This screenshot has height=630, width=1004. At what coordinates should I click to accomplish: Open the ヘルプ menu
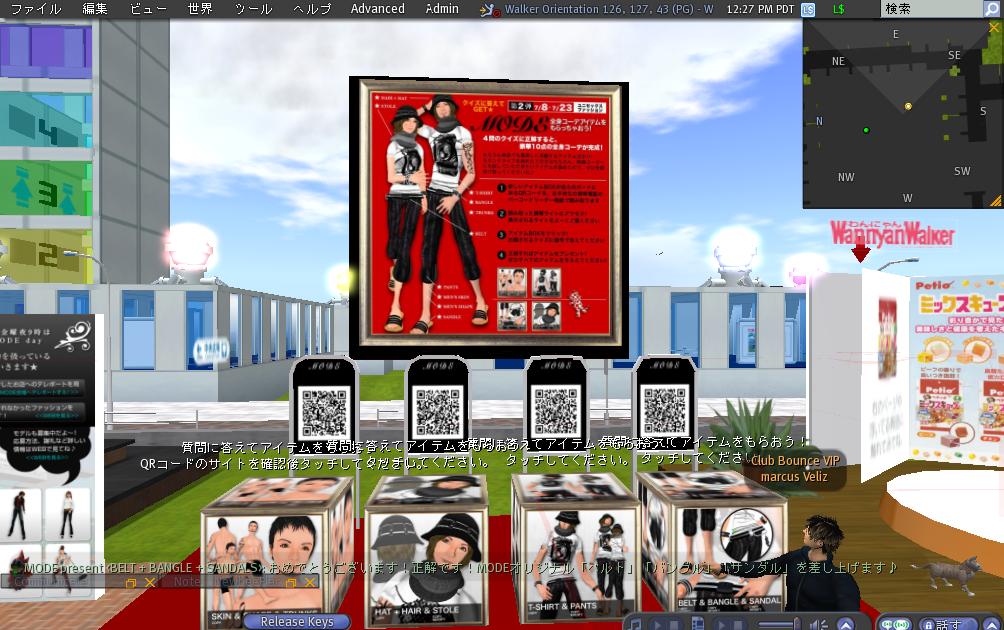(x=312, y=9)
